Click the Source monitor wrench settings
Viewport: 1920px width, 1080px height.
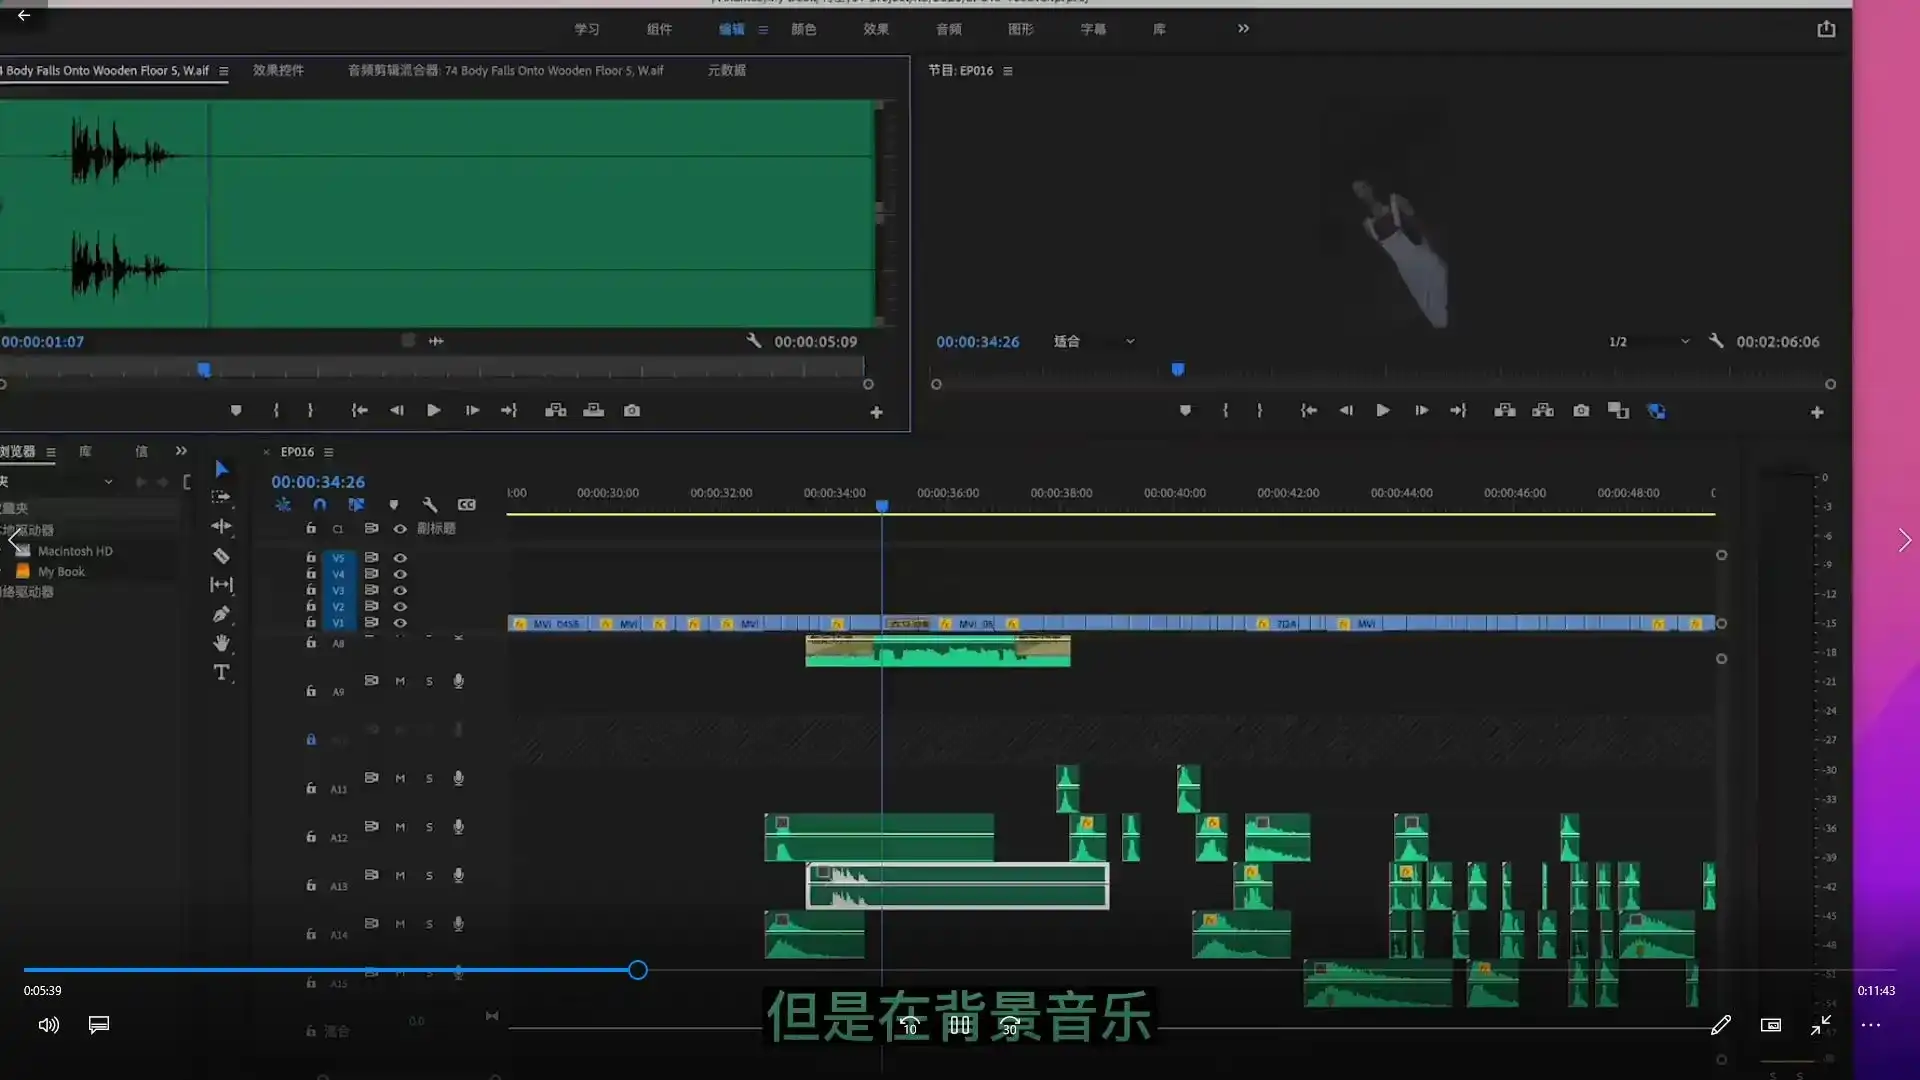tap(754, 341)
